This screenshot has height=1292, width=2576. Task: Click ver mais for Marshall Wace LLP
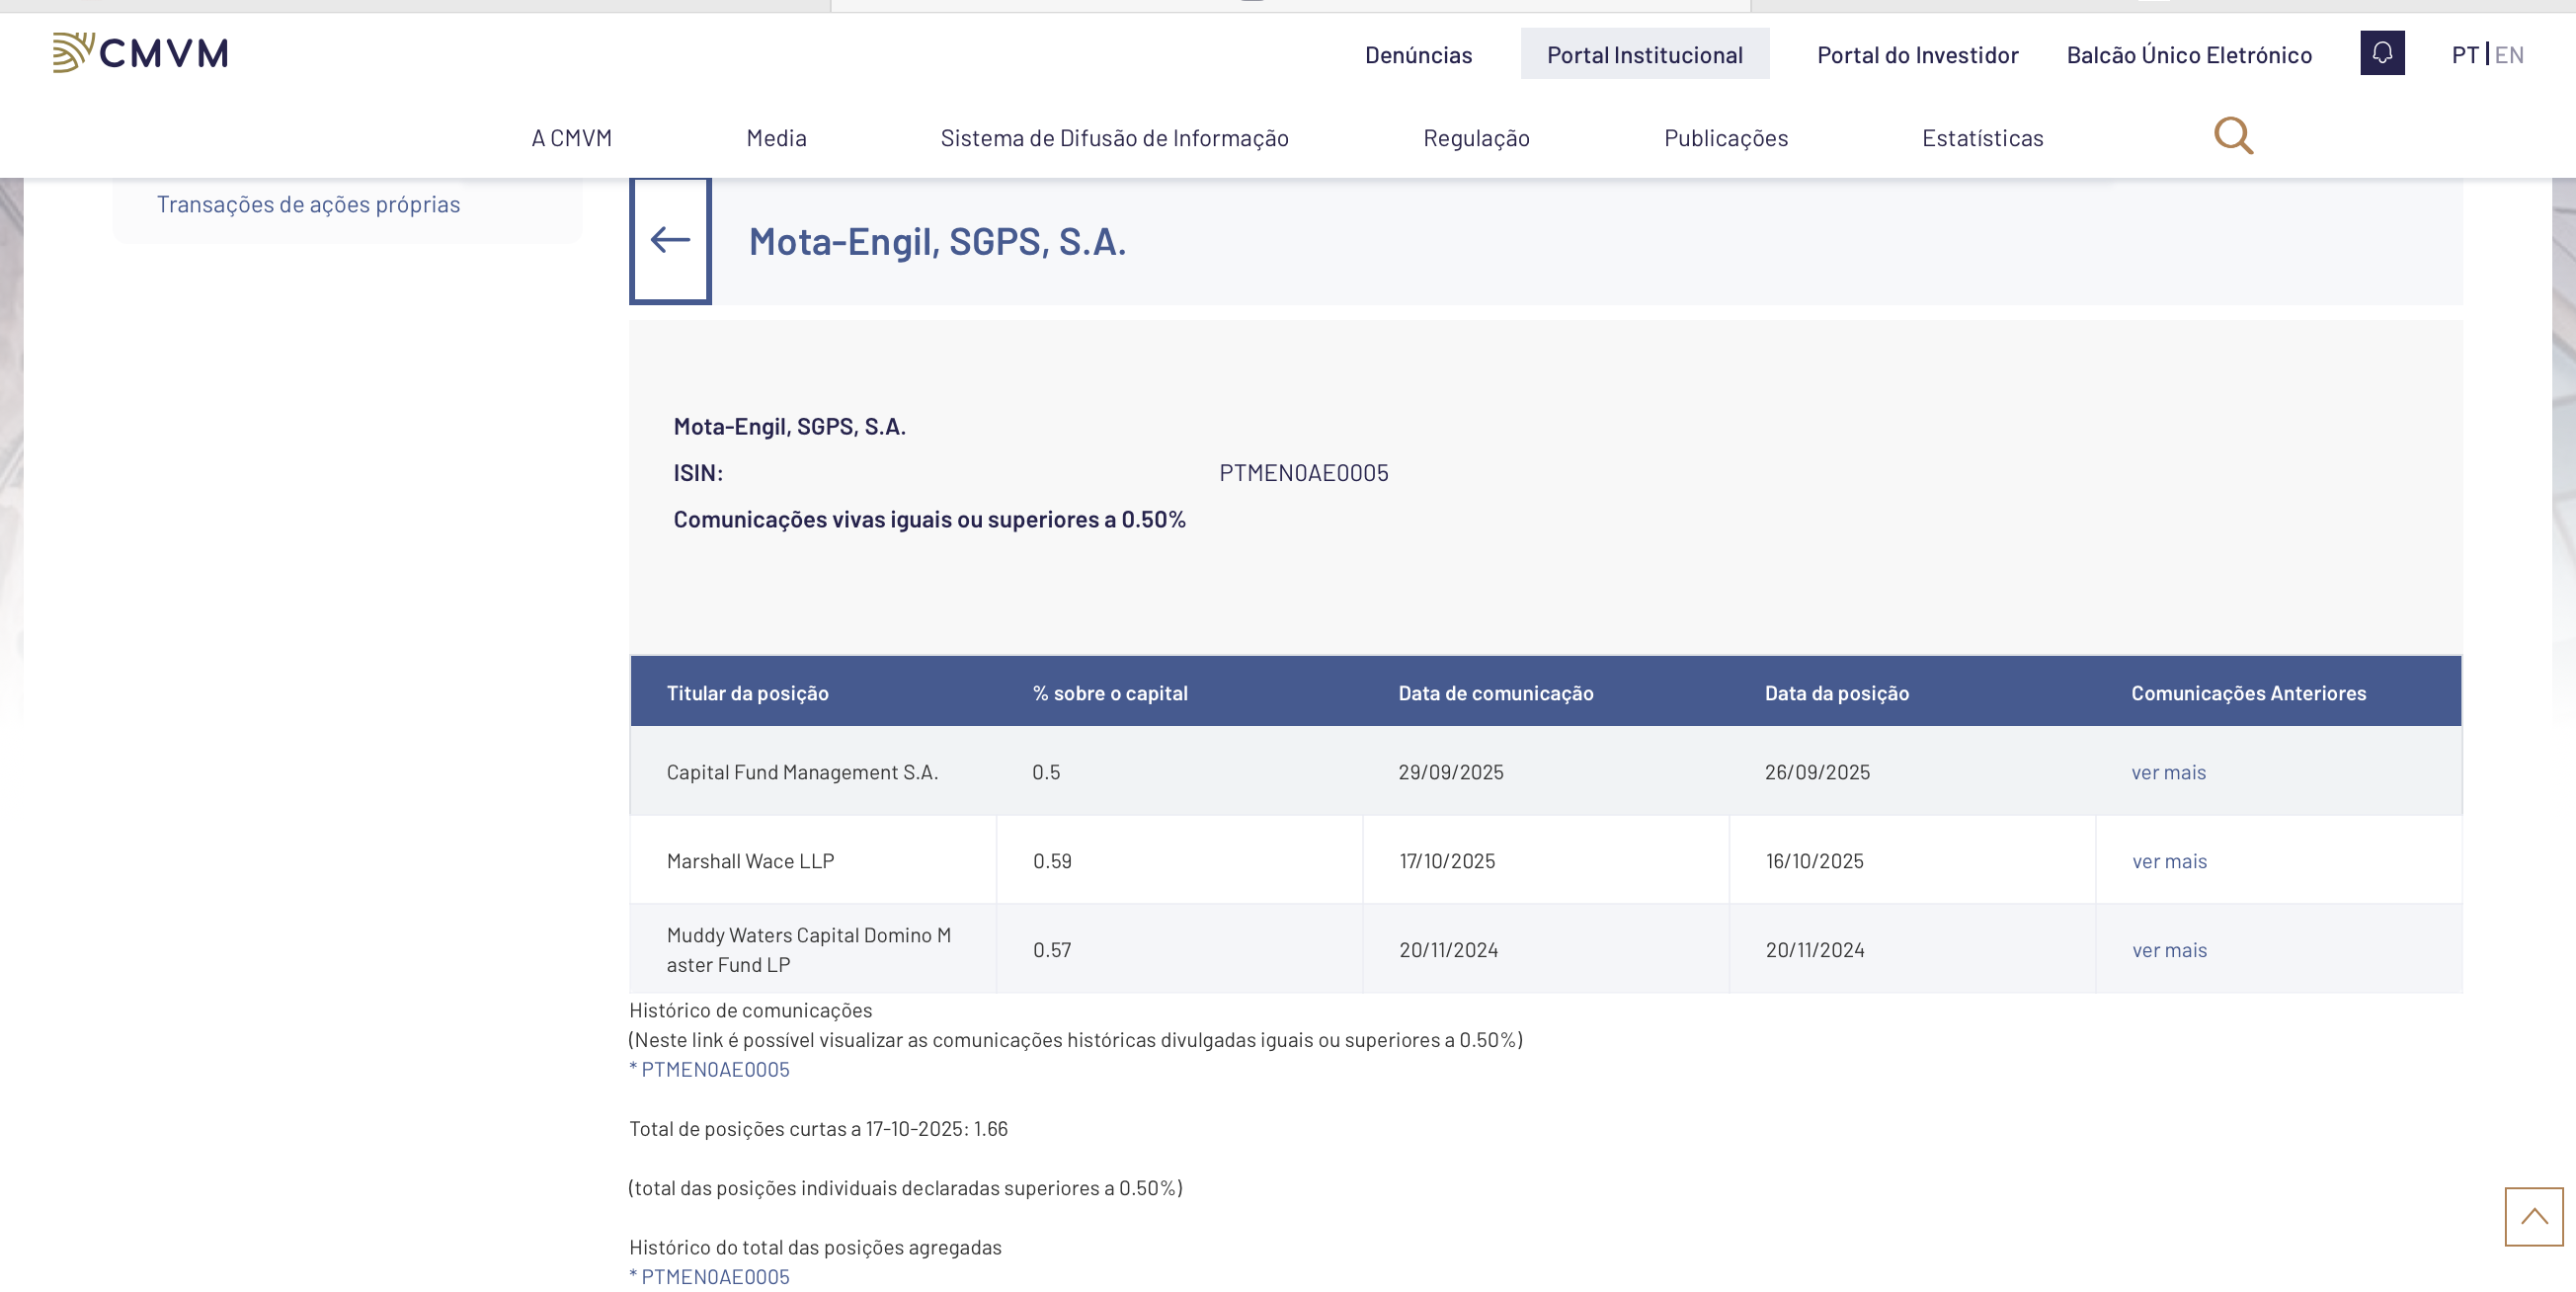(2169, 861)
